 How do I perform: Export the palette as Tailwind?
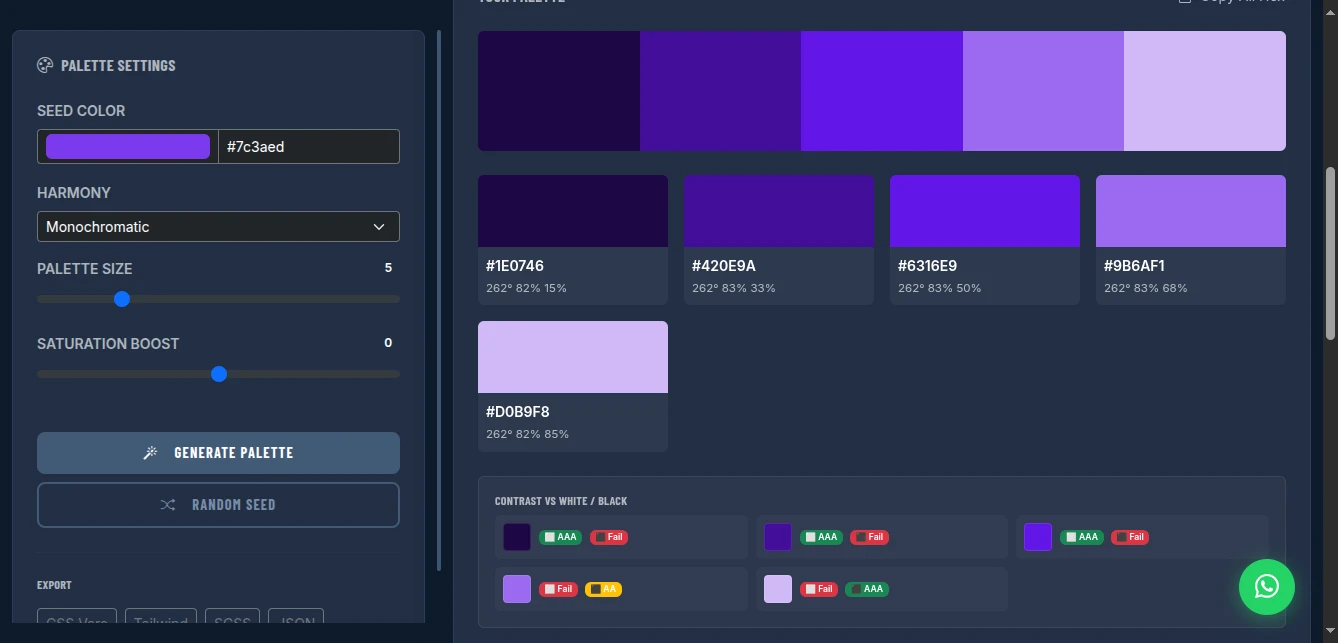click(x=160, y=622)
